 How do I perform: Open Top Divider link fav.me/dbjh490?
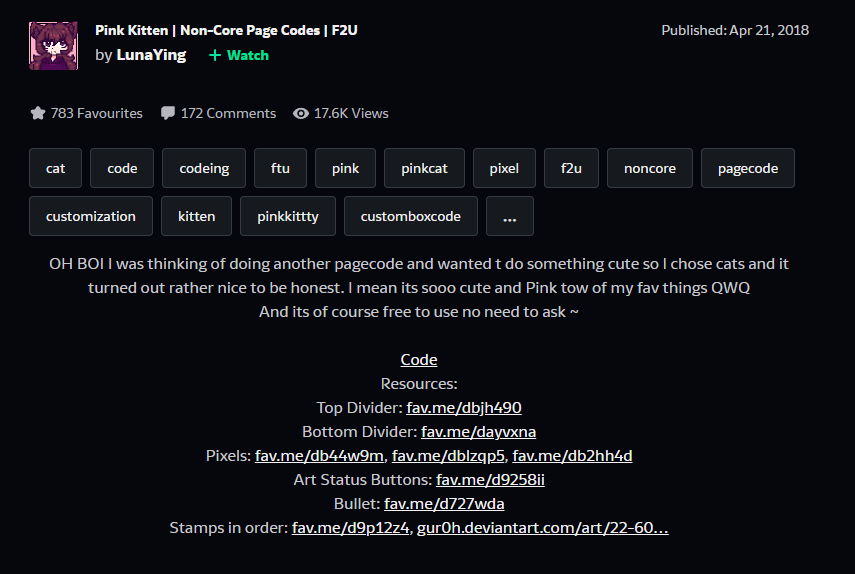tap(464, 408)
